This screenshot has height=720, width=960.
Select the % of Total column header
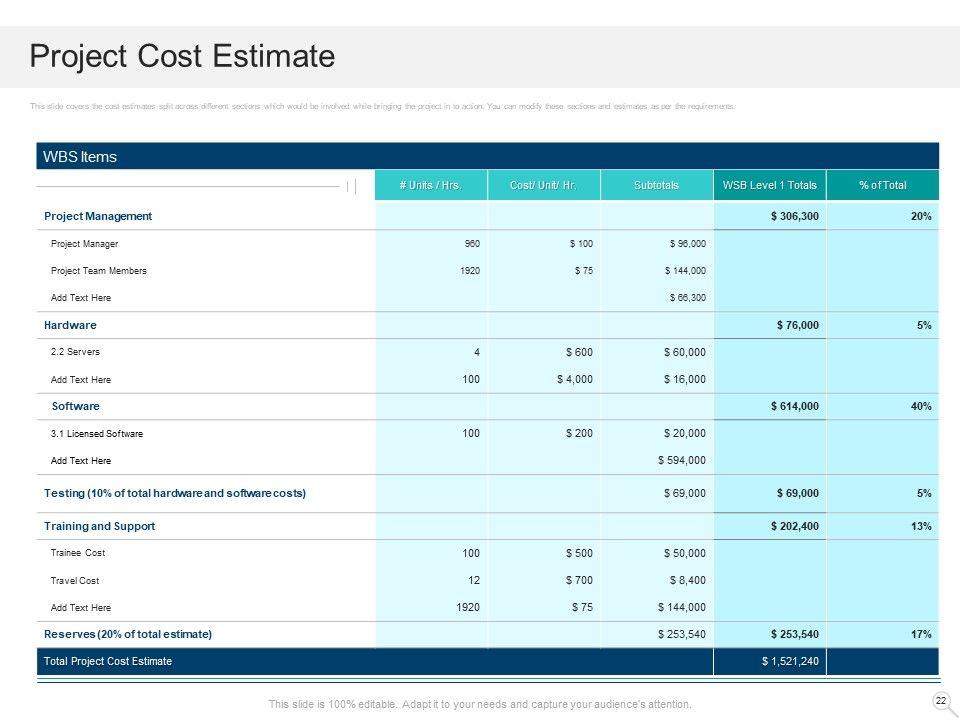[883, 186]
